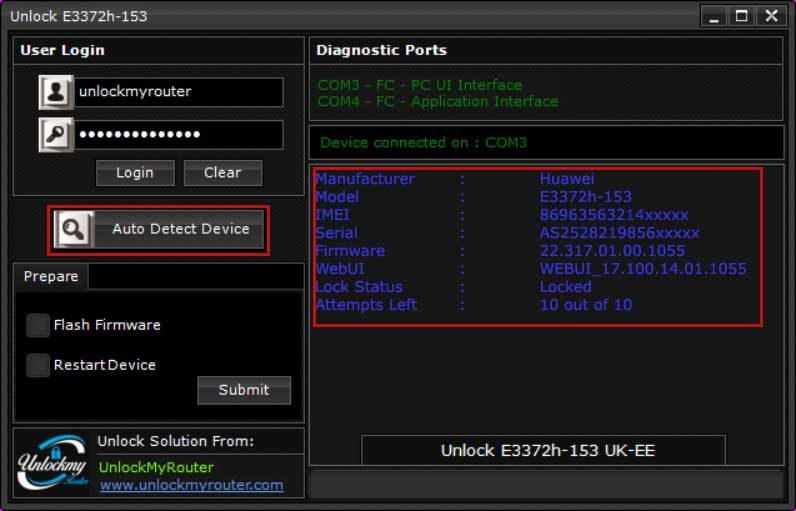Click the Firmware field label
Viewport: 796px width, 511px height.
(x=350, y=251)
